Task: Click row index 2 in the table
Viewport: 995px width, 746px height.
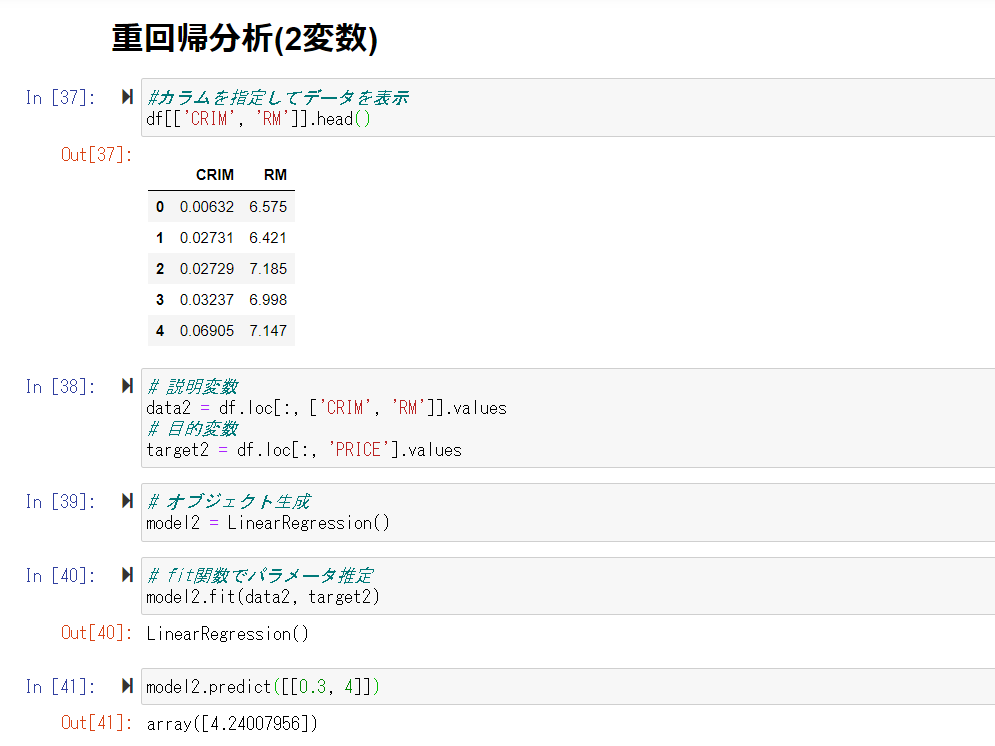Action: click(x=160, y=269)
